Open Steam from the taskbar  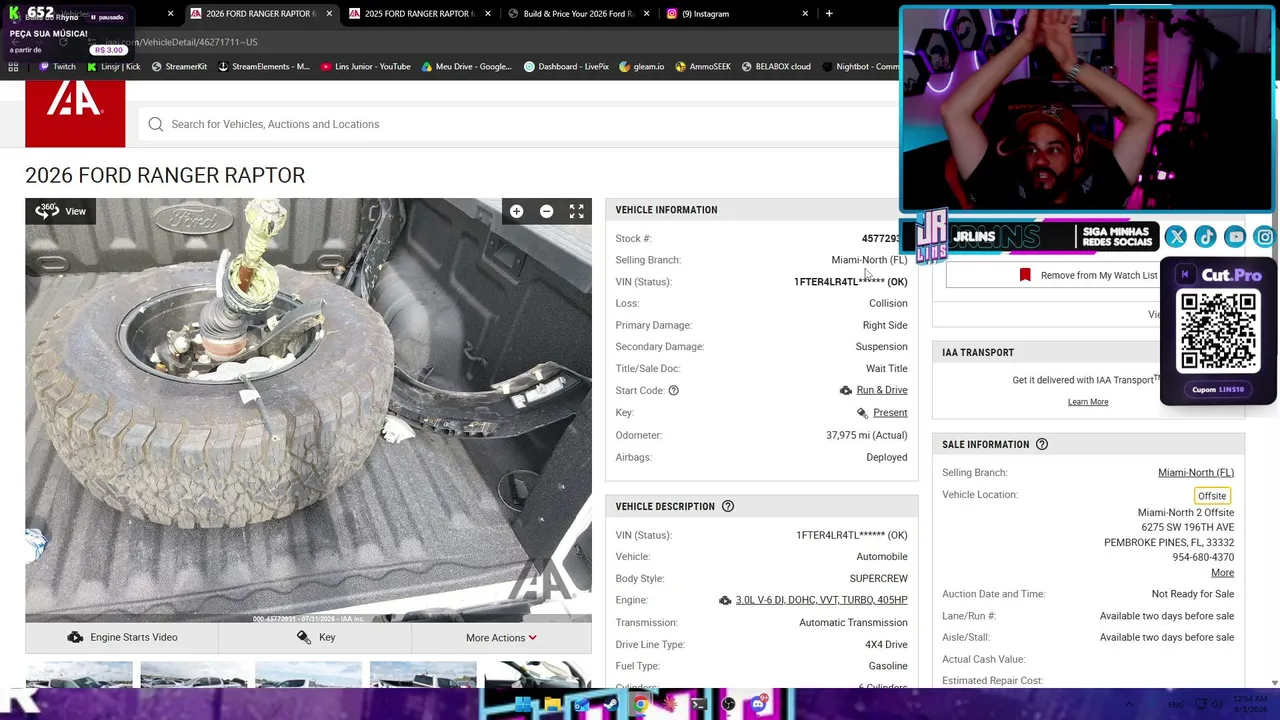click(611, 705)
